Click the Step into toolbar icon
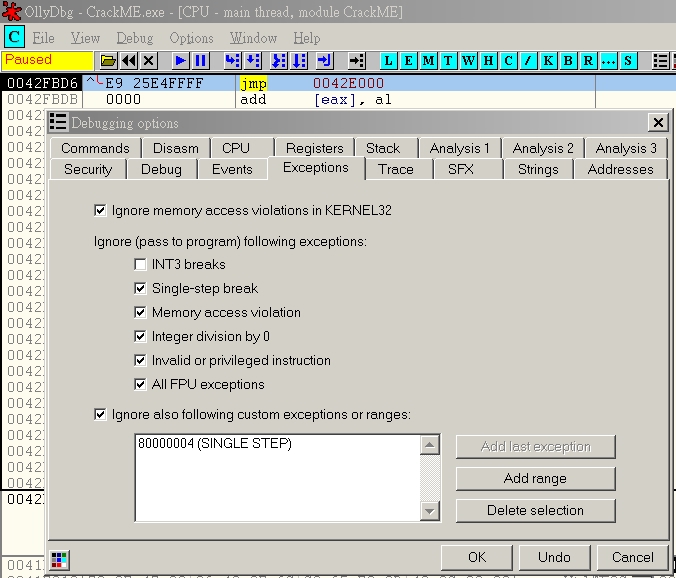Viewport: 676px width, 578px height. pyautogui.click(x=232, y=60)
